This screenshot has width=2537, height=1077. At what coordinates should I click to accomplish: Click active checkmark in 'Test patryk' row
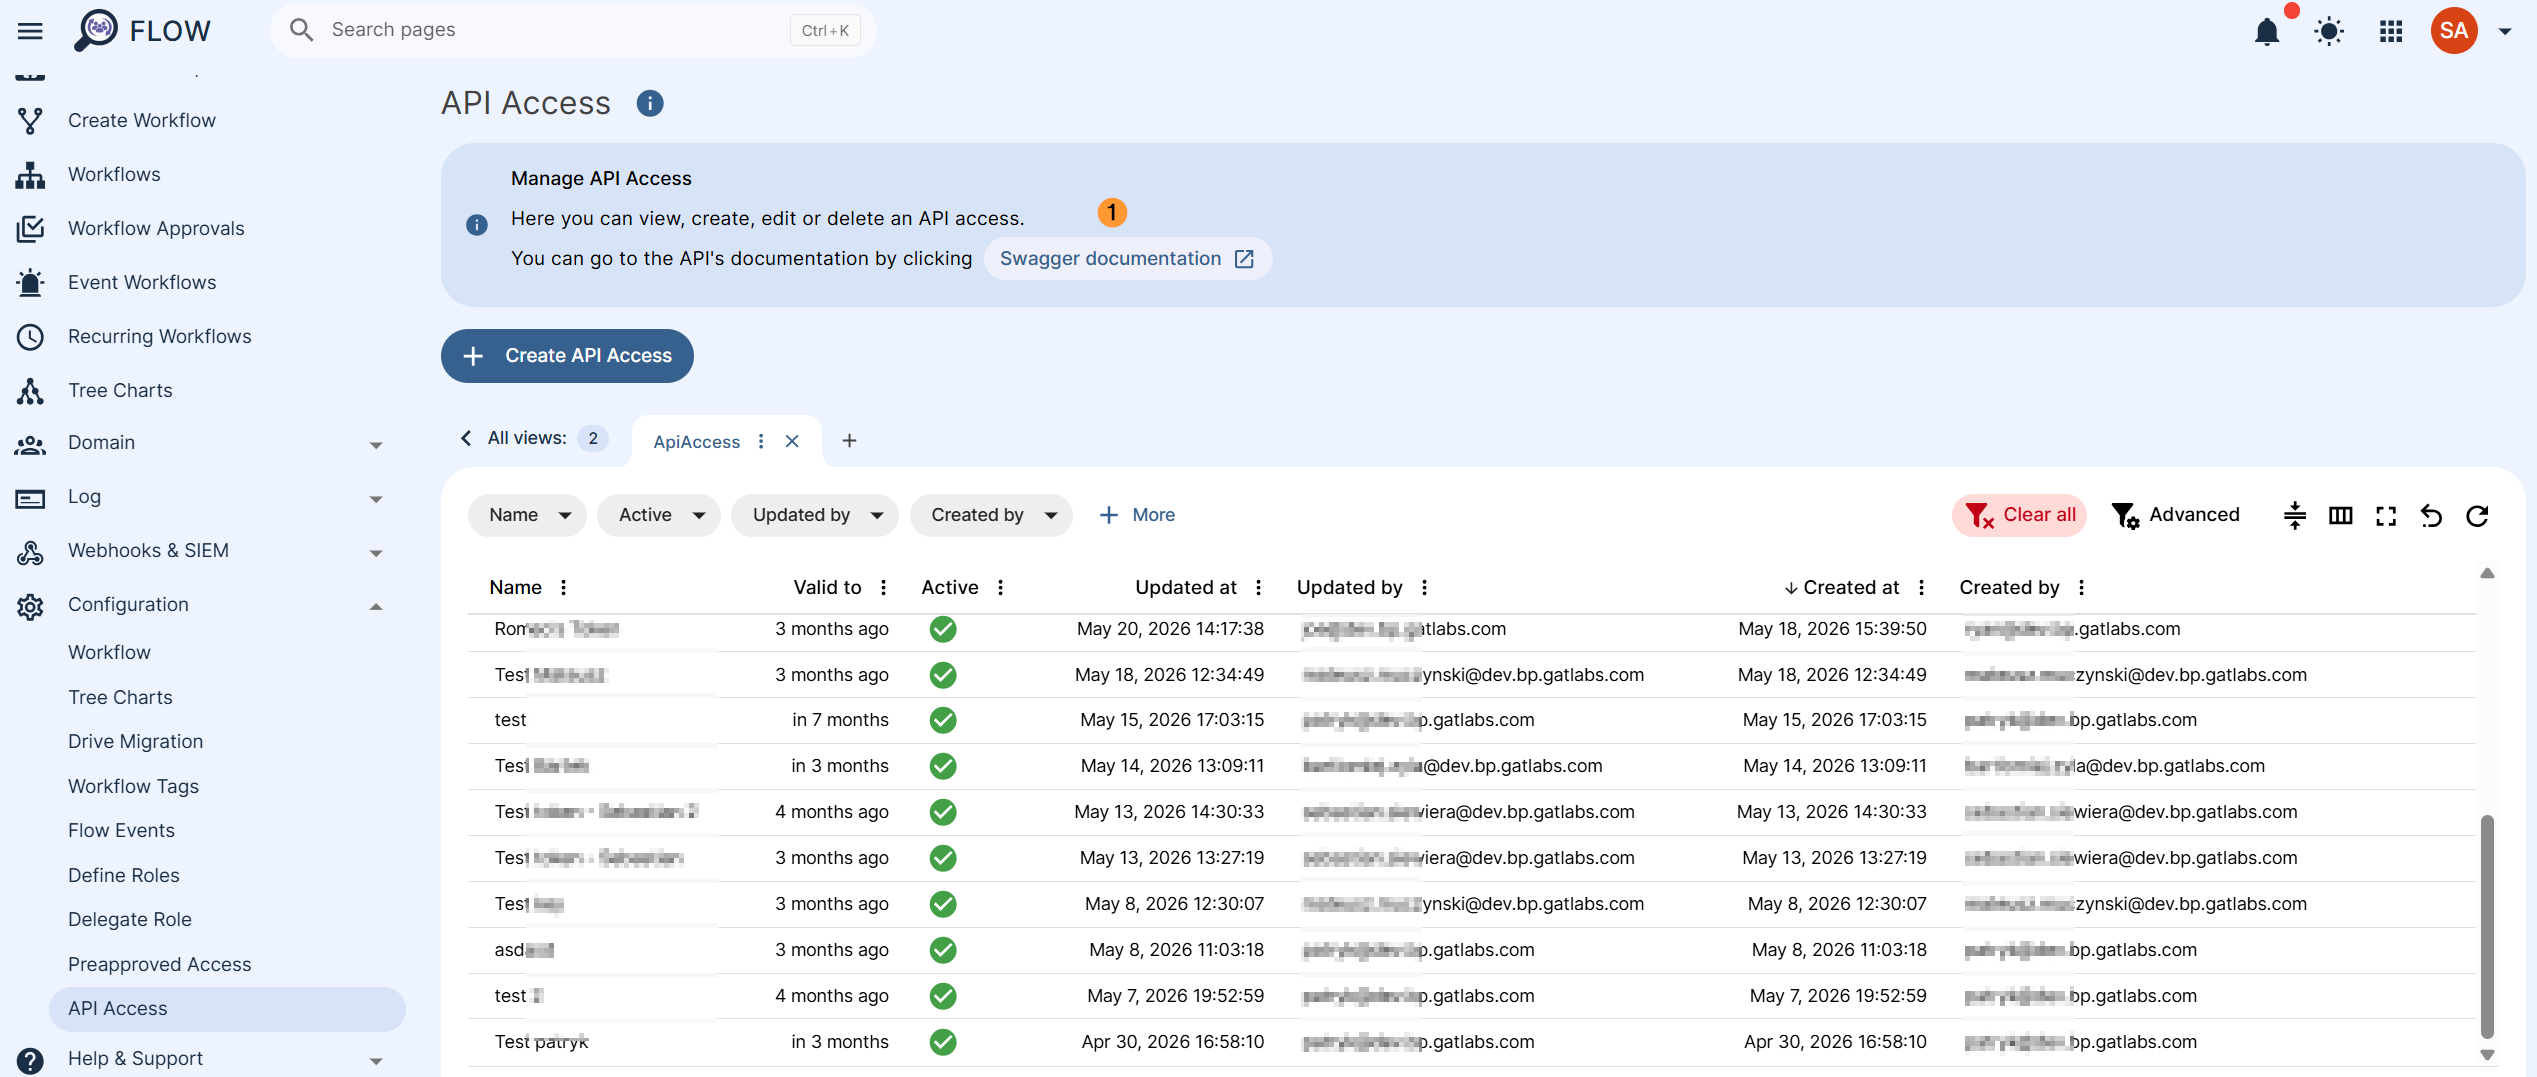pyautogui.click(x=943, y=1043)
